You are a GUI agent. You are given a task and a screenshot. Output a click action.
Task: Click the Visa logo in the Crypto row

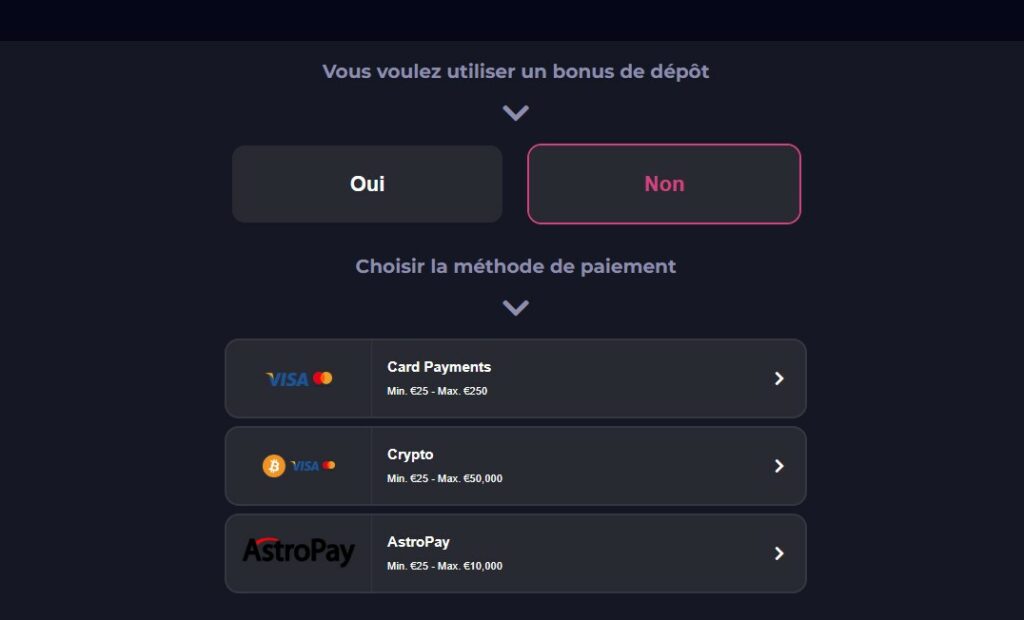pyautogui.click(x=304, y=466)
